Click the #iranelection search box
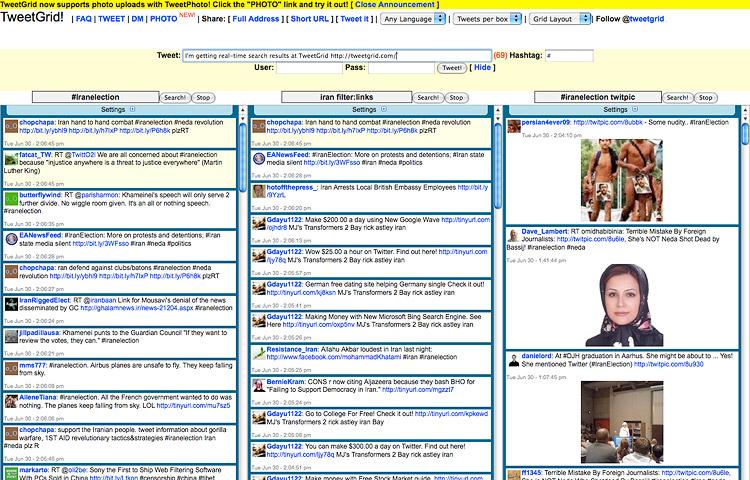The image size is (750, 480). [95, 97]
